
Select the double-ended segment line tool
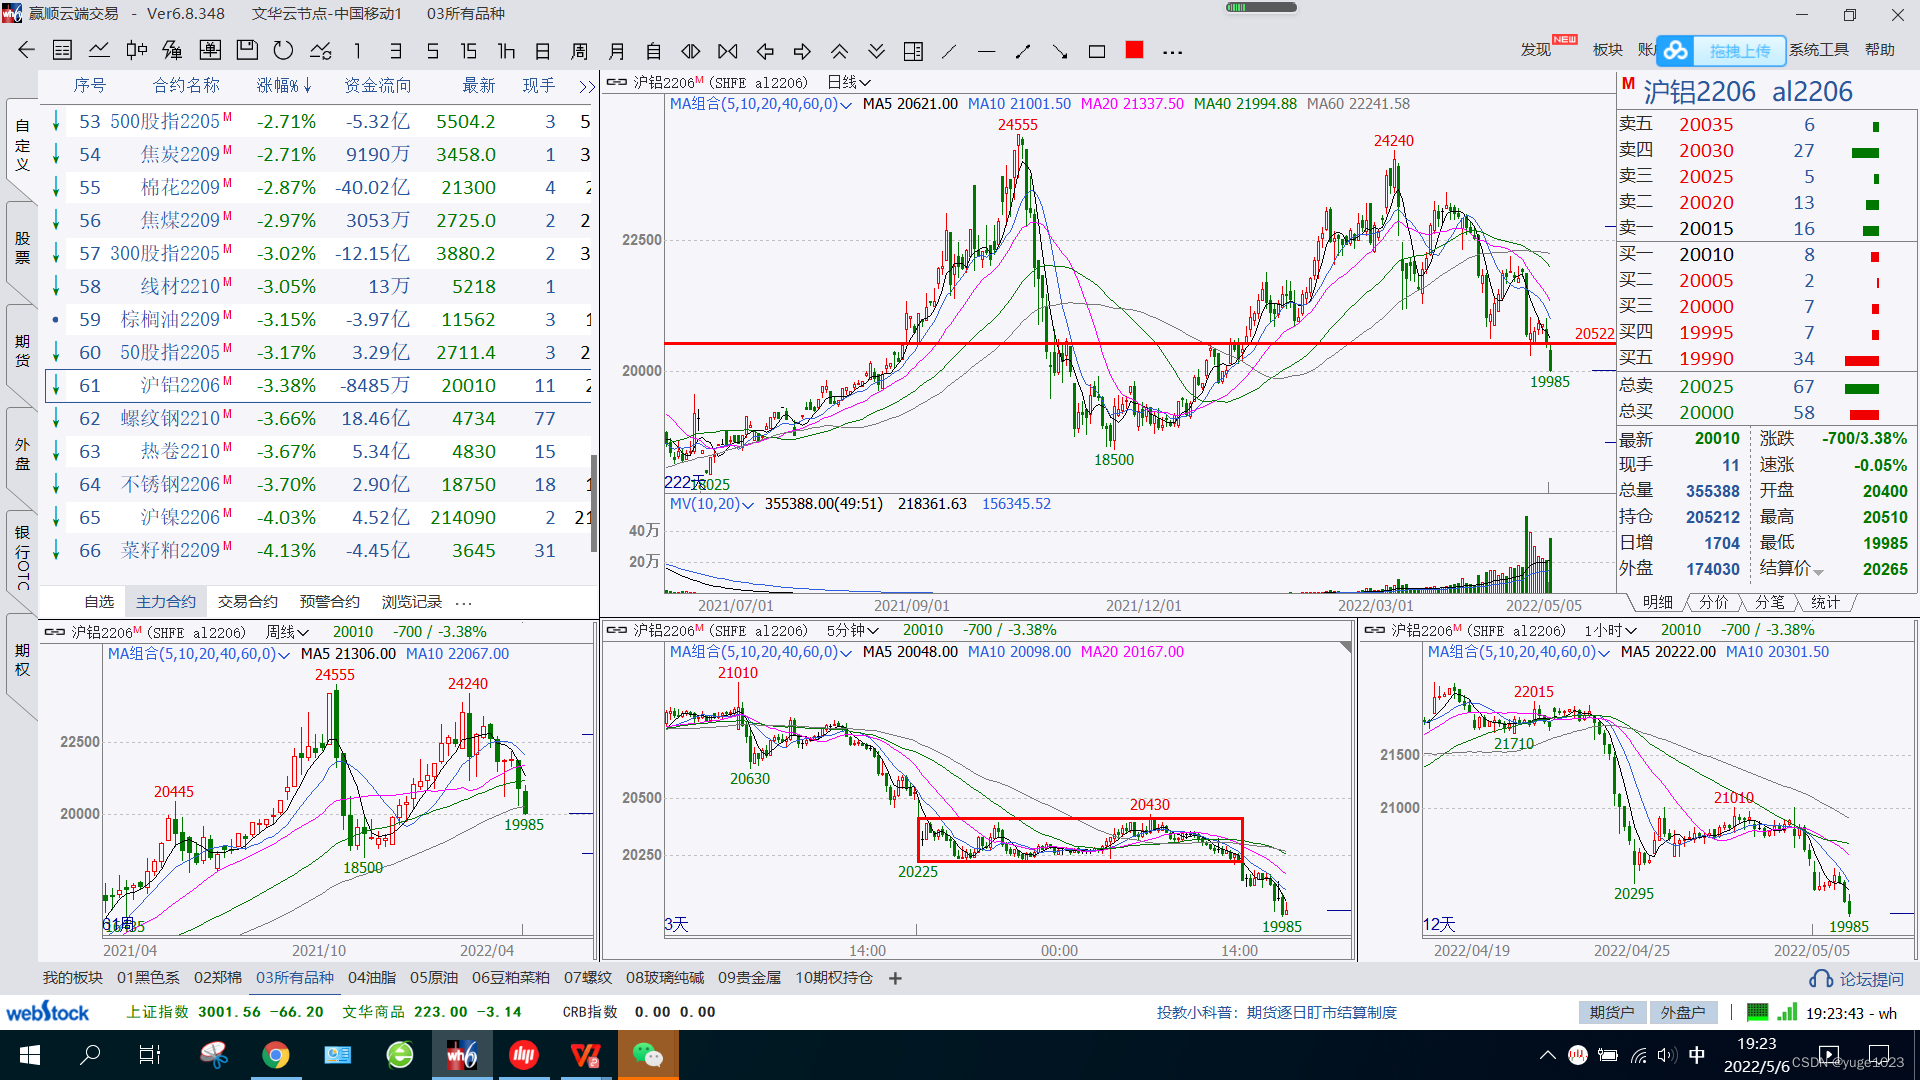[1023, 50]
